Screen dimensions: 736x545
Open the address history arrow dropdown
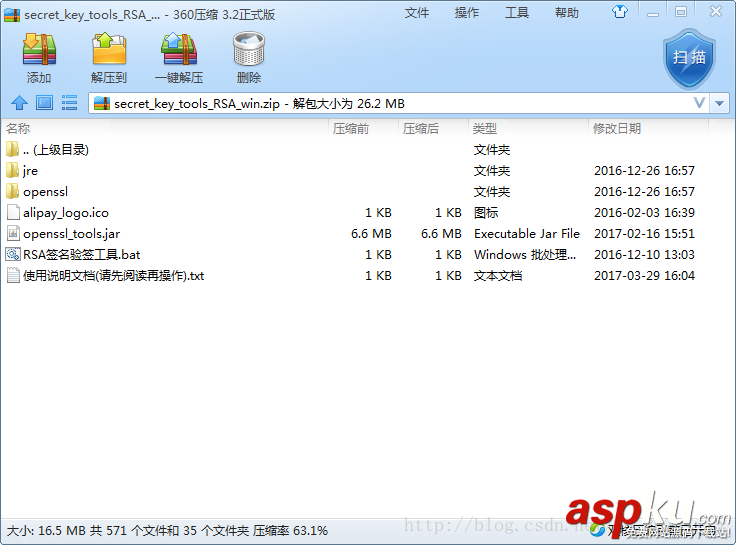pos(720,103)
